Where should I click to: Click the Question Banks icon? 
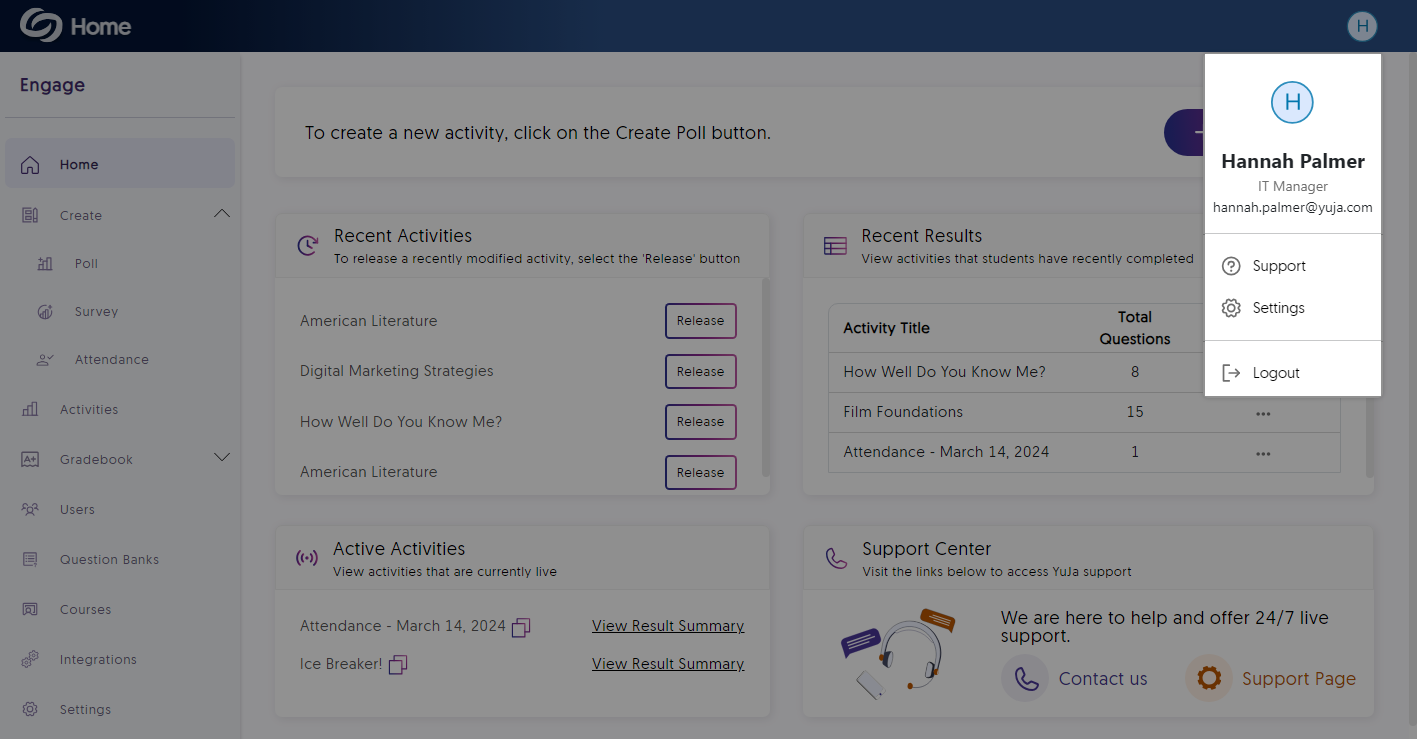[x=30, y=560]
